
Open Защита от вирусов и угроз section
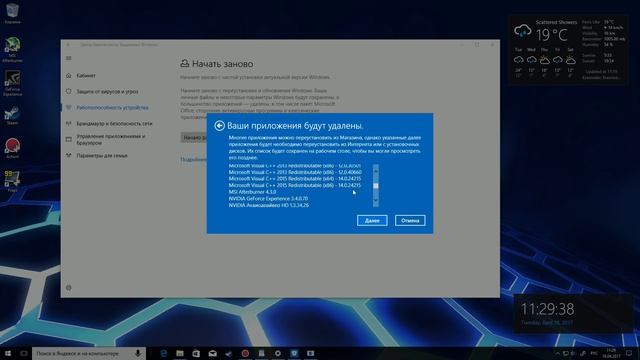(107, 91)
